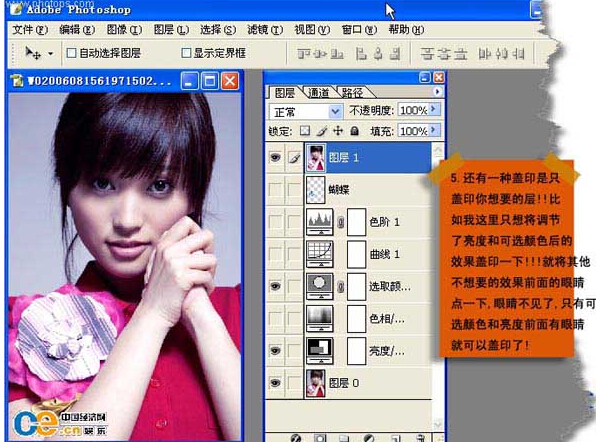Select the 图层 0 layer name
The width and height of the screenshot is (596, 442).
pos(344,383)
